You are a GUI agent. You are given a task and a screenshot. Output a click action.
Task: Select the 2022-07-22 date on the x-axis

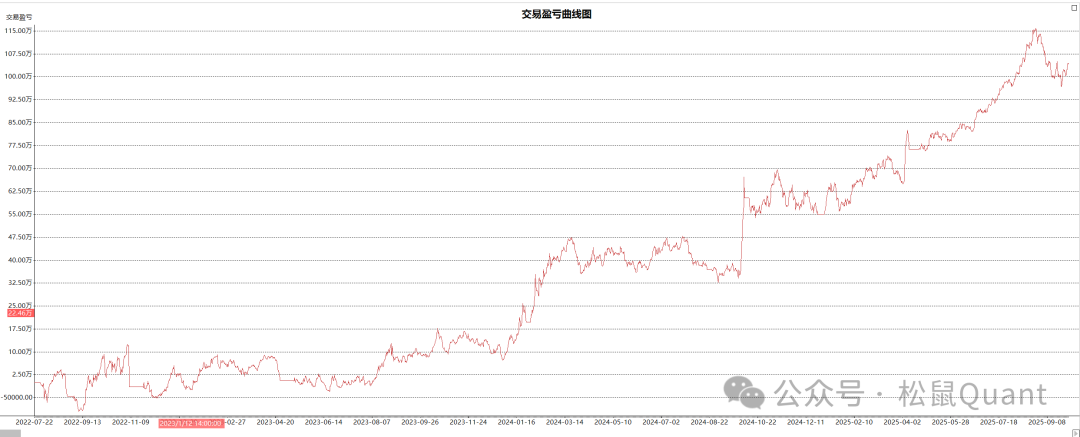click(30, 423)
